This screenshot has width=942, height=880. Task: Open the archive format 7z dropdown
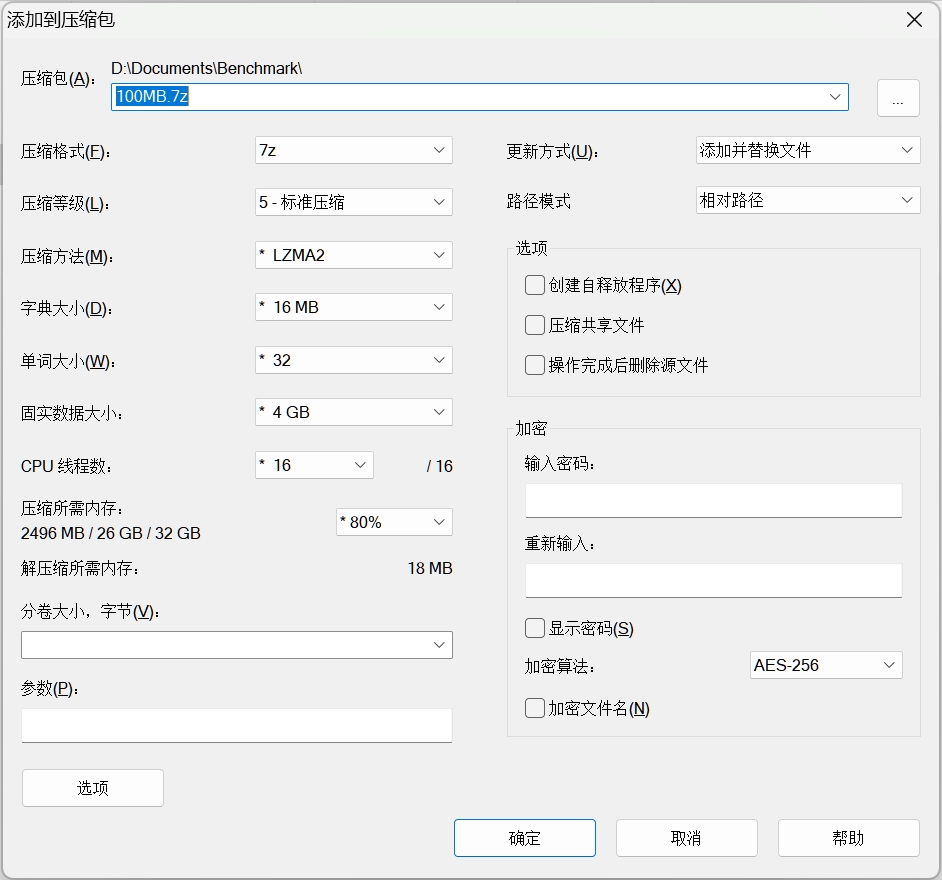point(353,150)
